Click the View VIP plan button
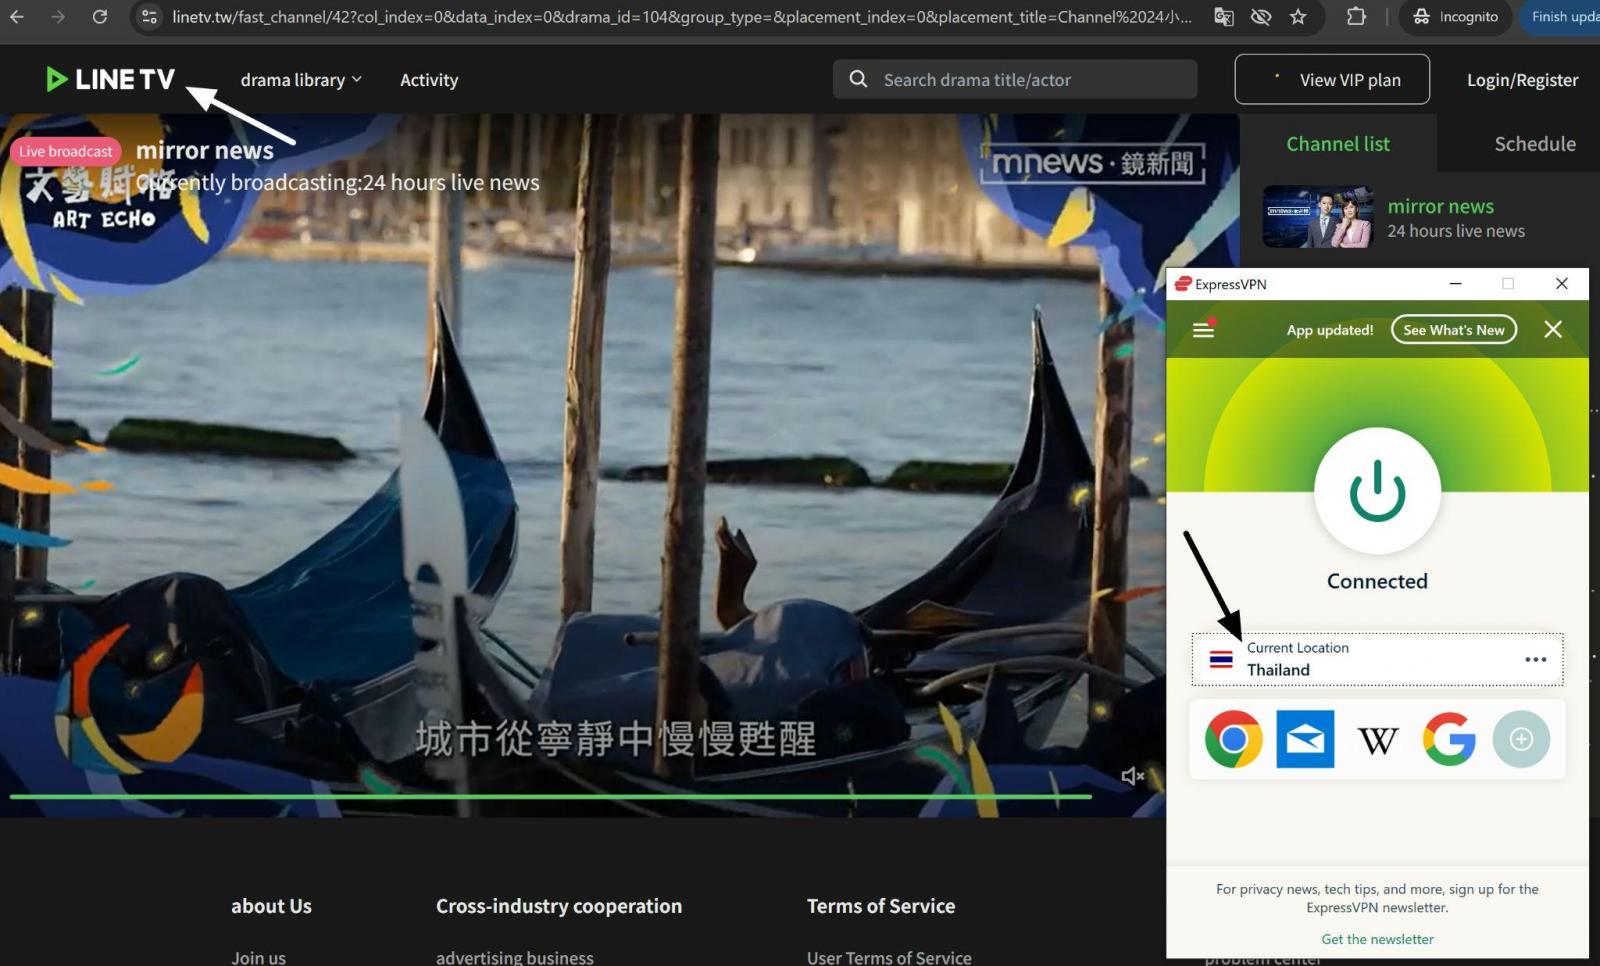The width and height of the screenshot is (1600, 966). [1332, 79]
